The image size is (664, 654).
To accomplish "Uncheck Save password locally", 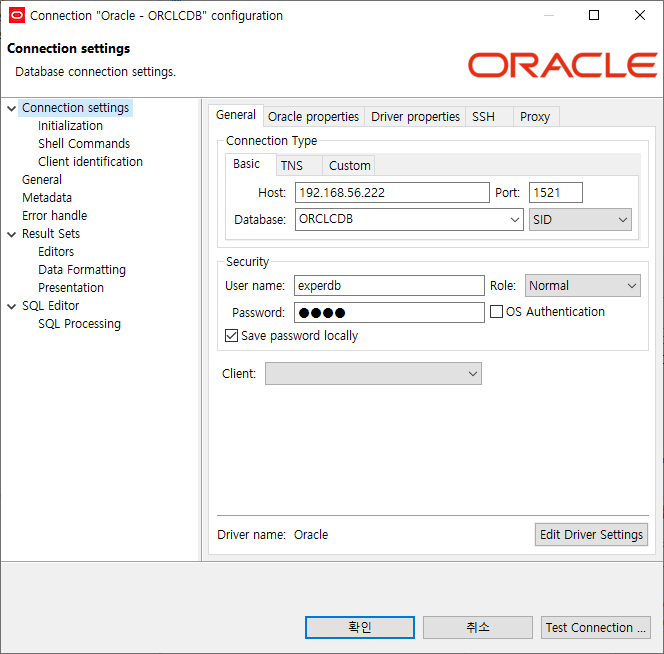I will click(x=232, y=335).
